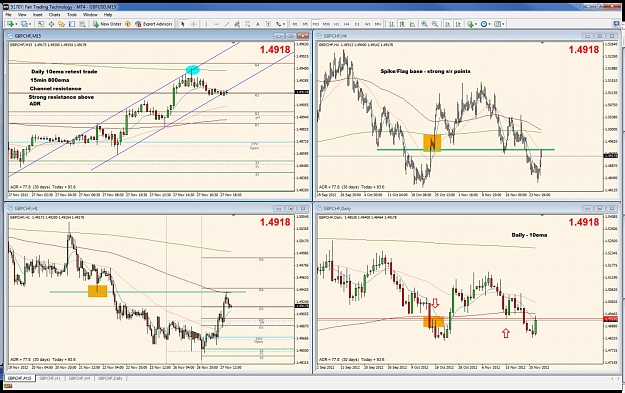Screen dimensions: 625x393
Task: Show the Market Watch window
Action: 41,24
